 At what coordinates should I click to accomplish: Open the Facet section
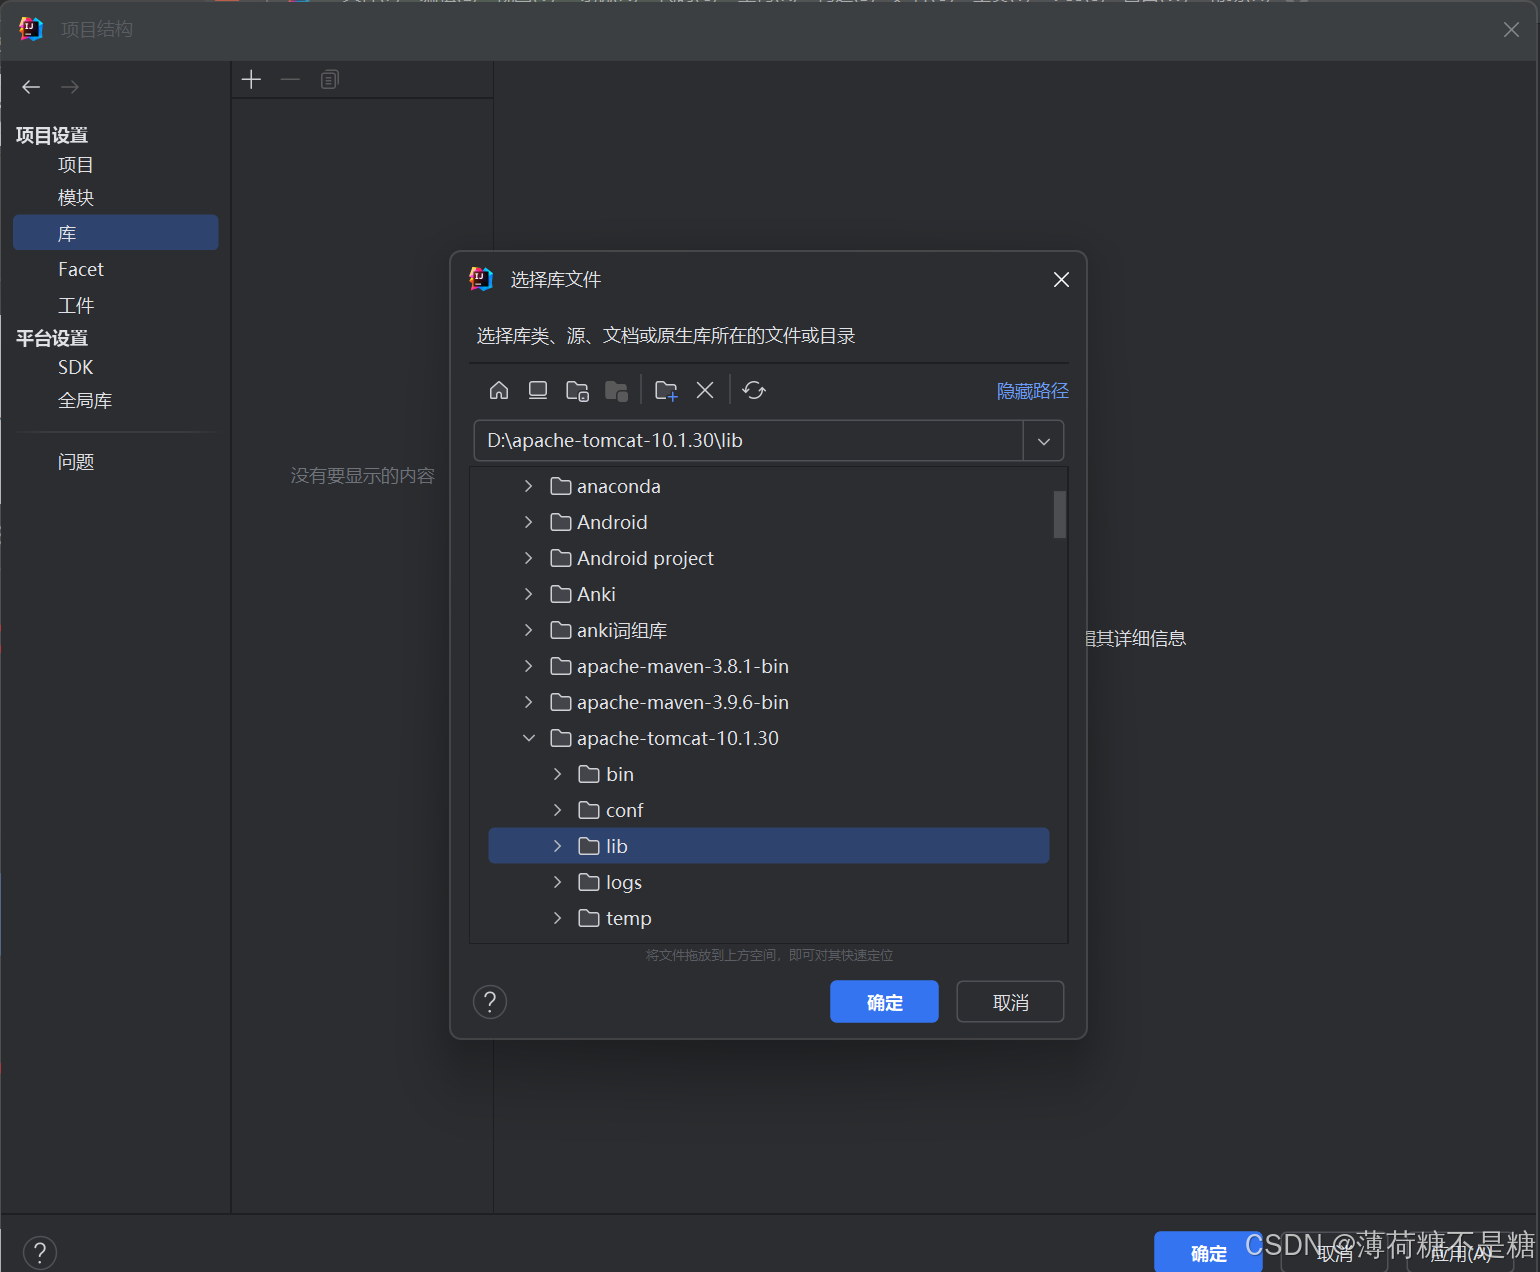(81, 269)
